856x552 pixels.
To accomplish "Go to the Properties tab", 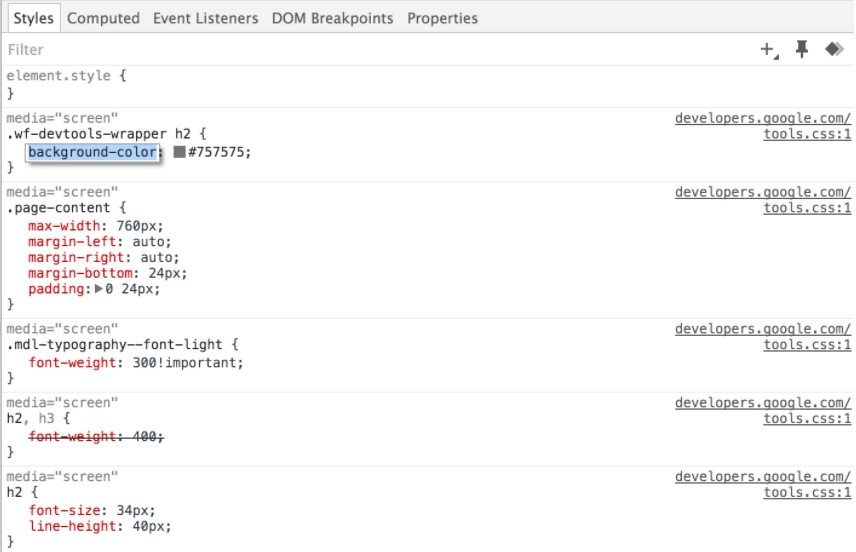I will (442, 18).
